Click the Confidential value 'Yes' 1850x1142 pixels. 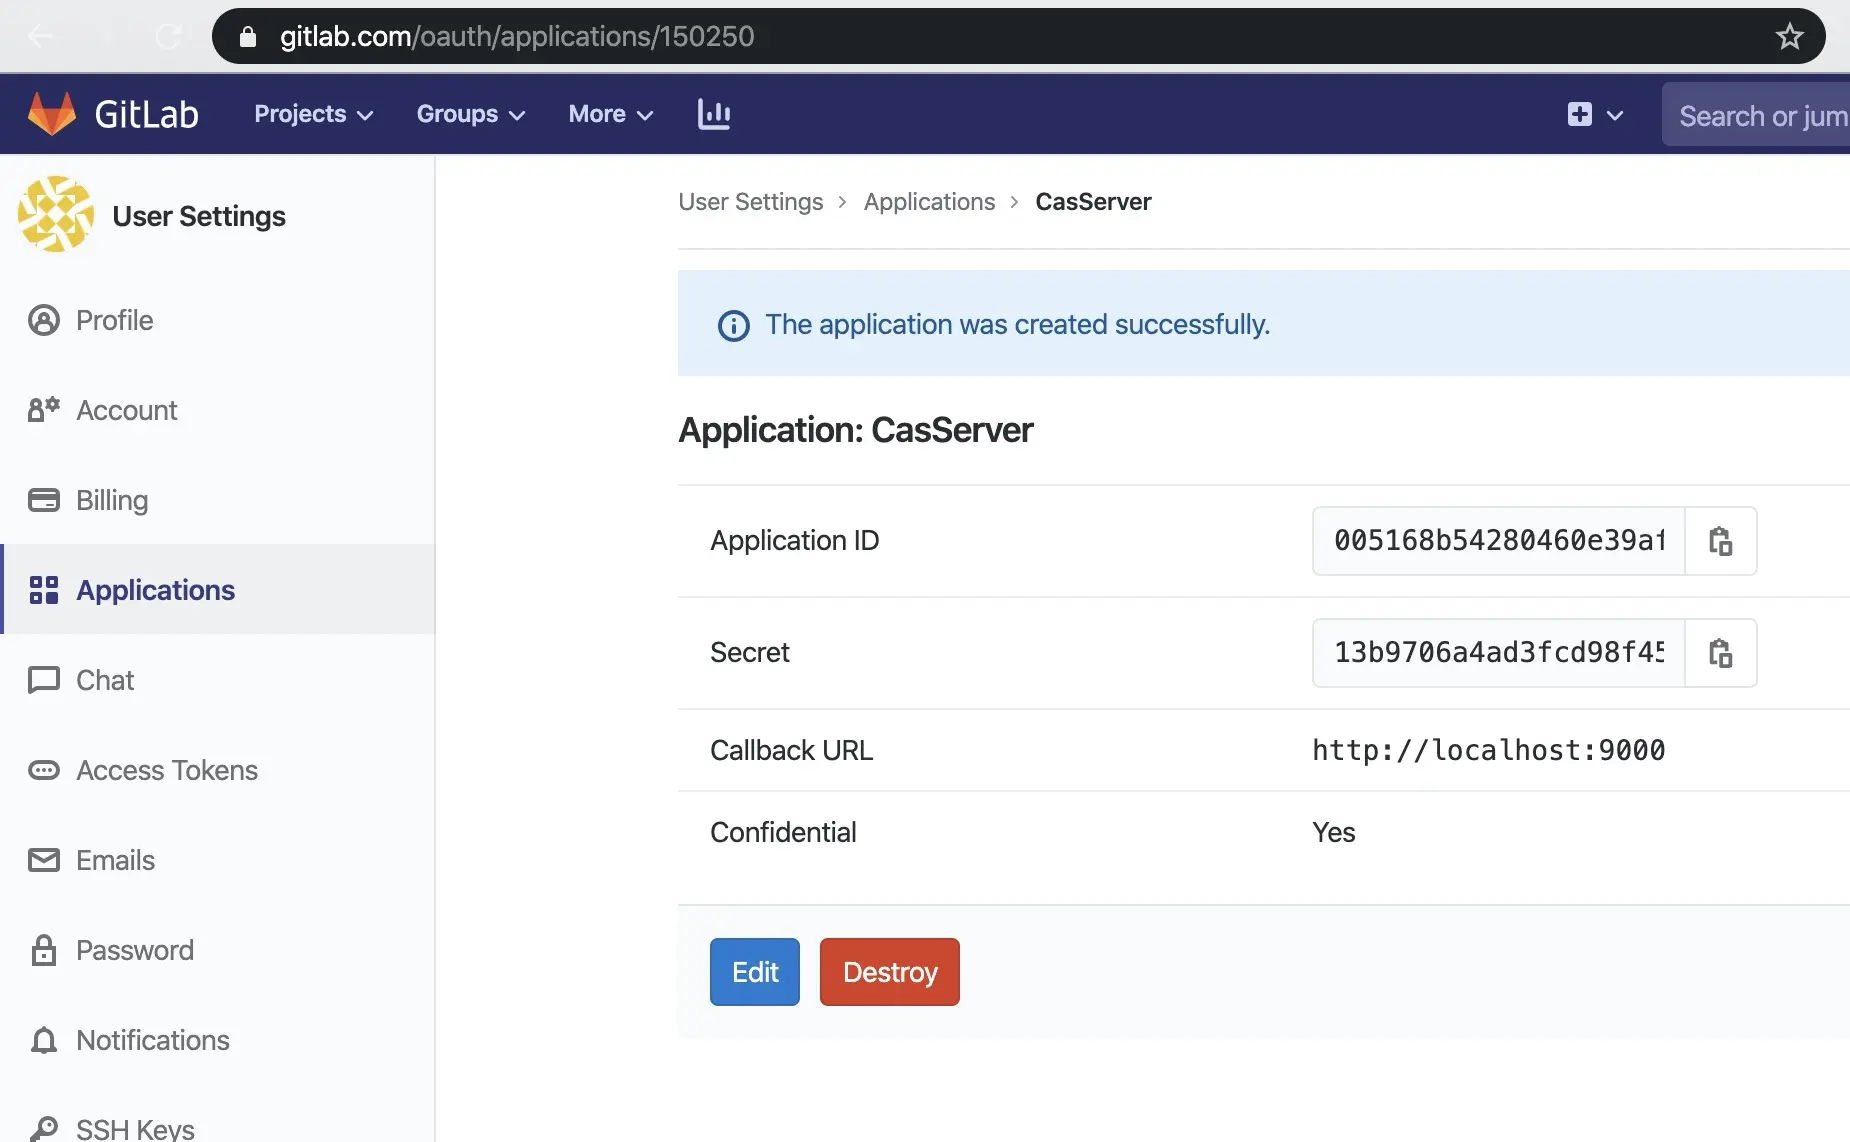[1334, 832]
